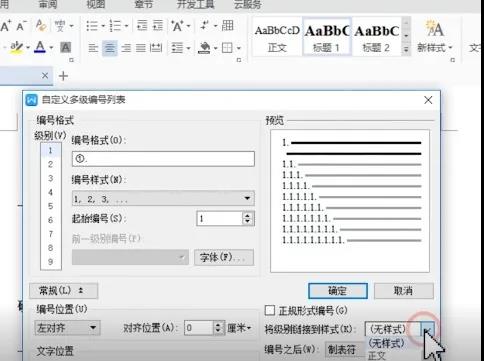The width and height of the screenshot is (484, 361).
Task: Open the bullets dropdown arrow
Action: (103, 26)
